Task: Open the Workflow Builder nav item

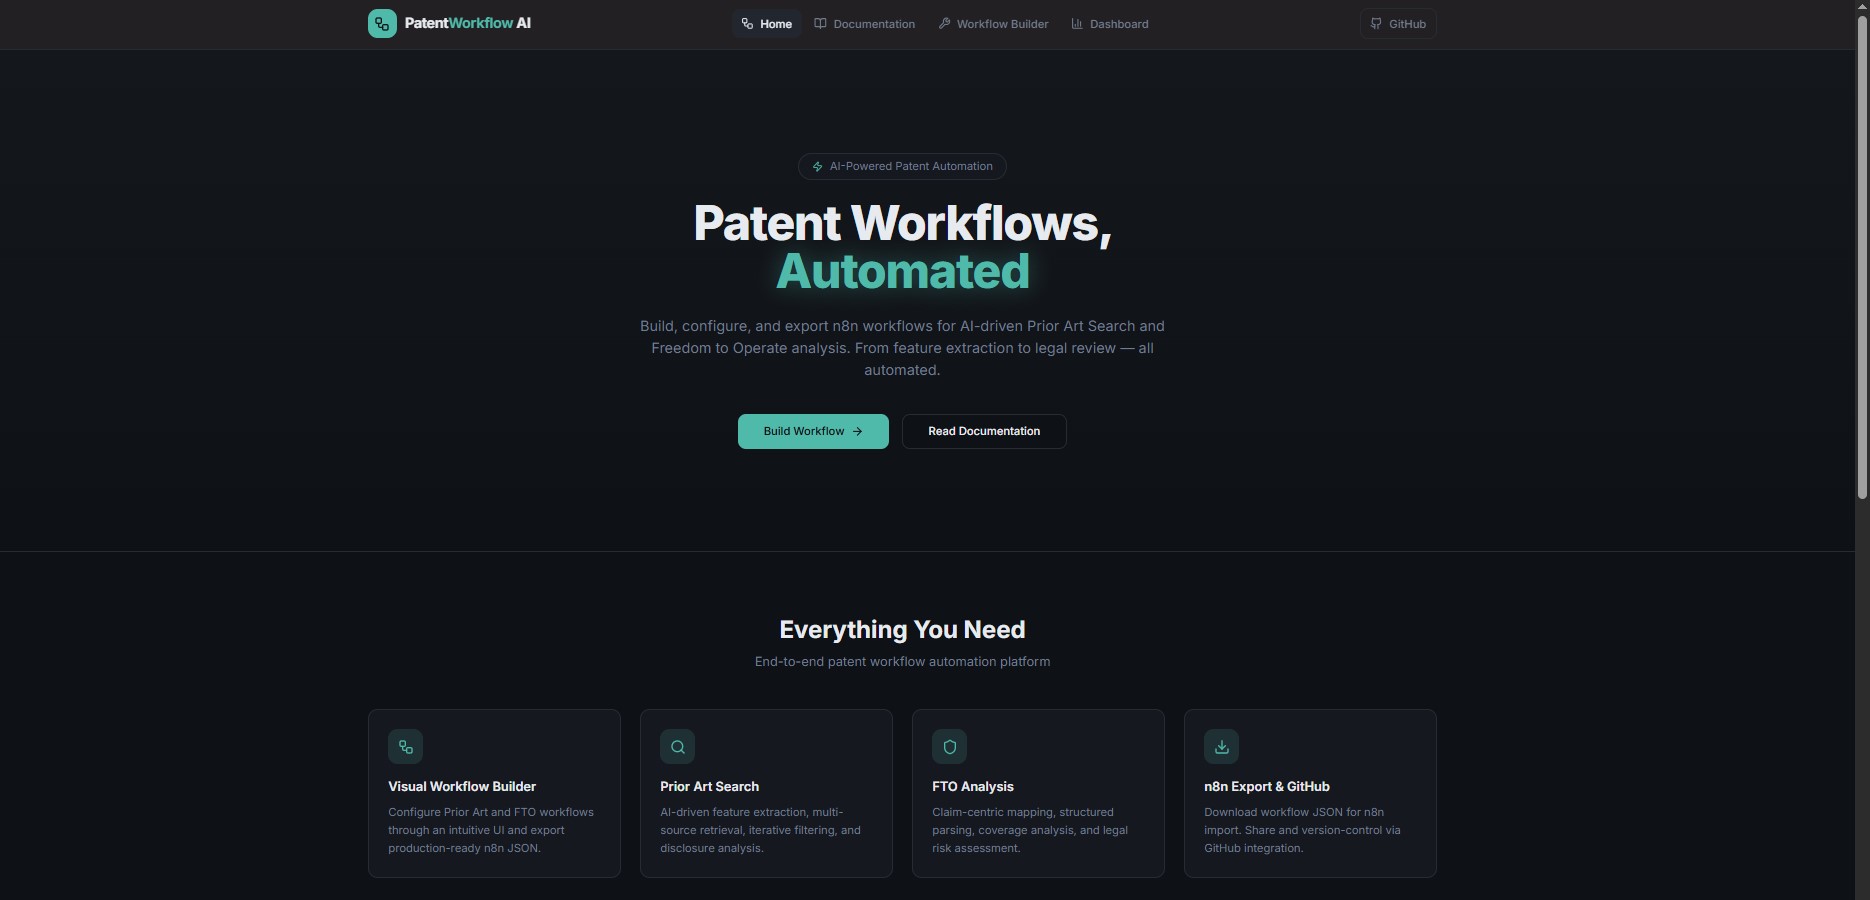Action: click(x=1002, y=24)
